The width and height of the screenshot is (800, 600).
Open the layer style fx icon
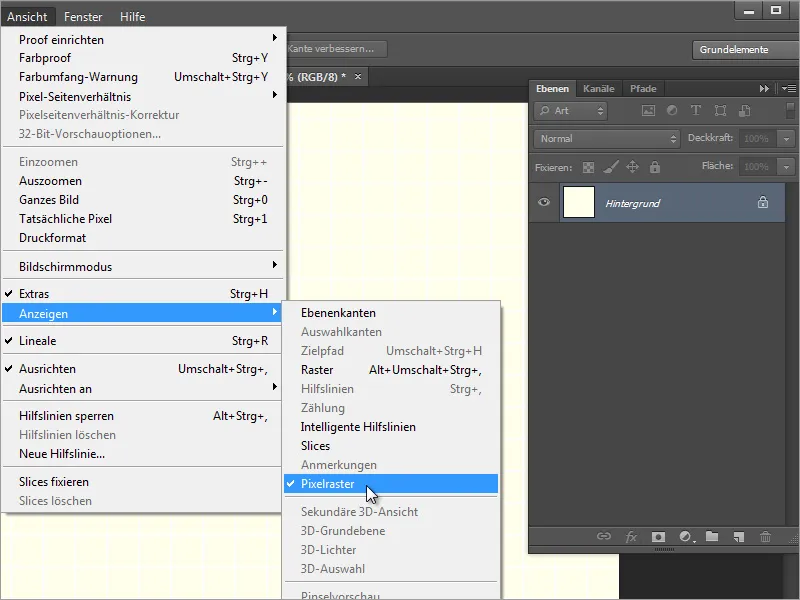[631, 536]
